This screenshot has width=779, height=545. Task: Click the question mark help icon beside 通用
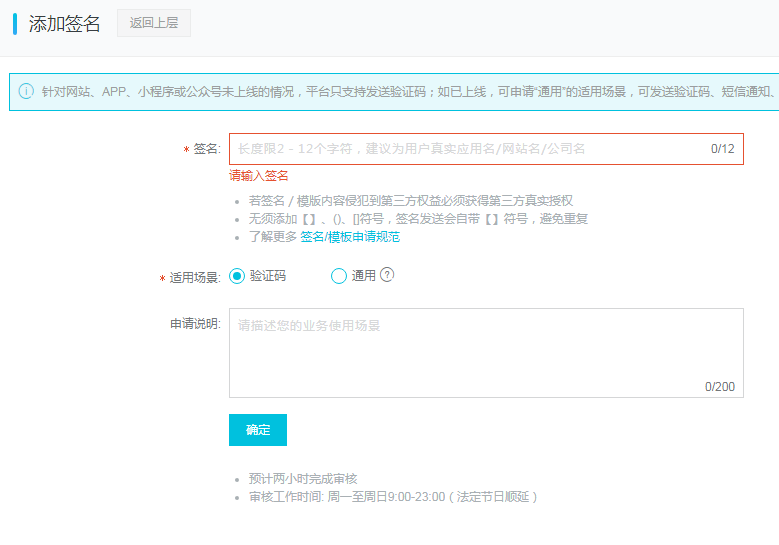[387, 275]
